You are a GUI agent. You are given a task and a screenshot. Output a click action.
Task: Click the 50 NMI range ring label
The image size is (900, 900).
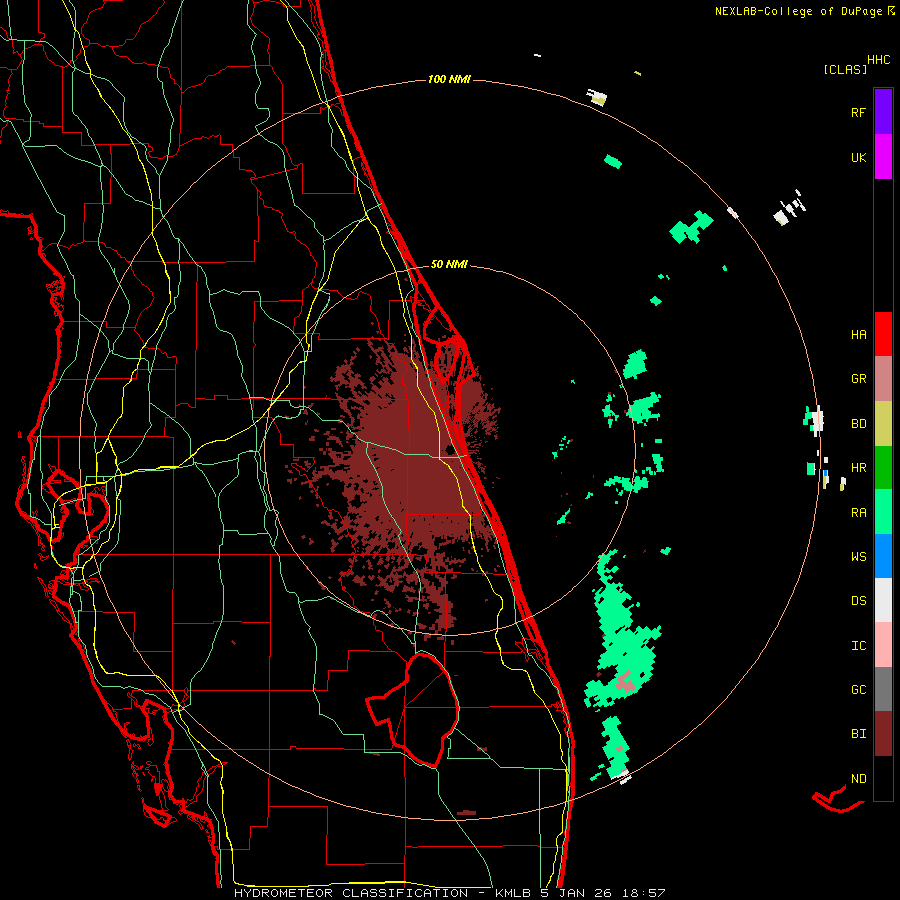449,265
